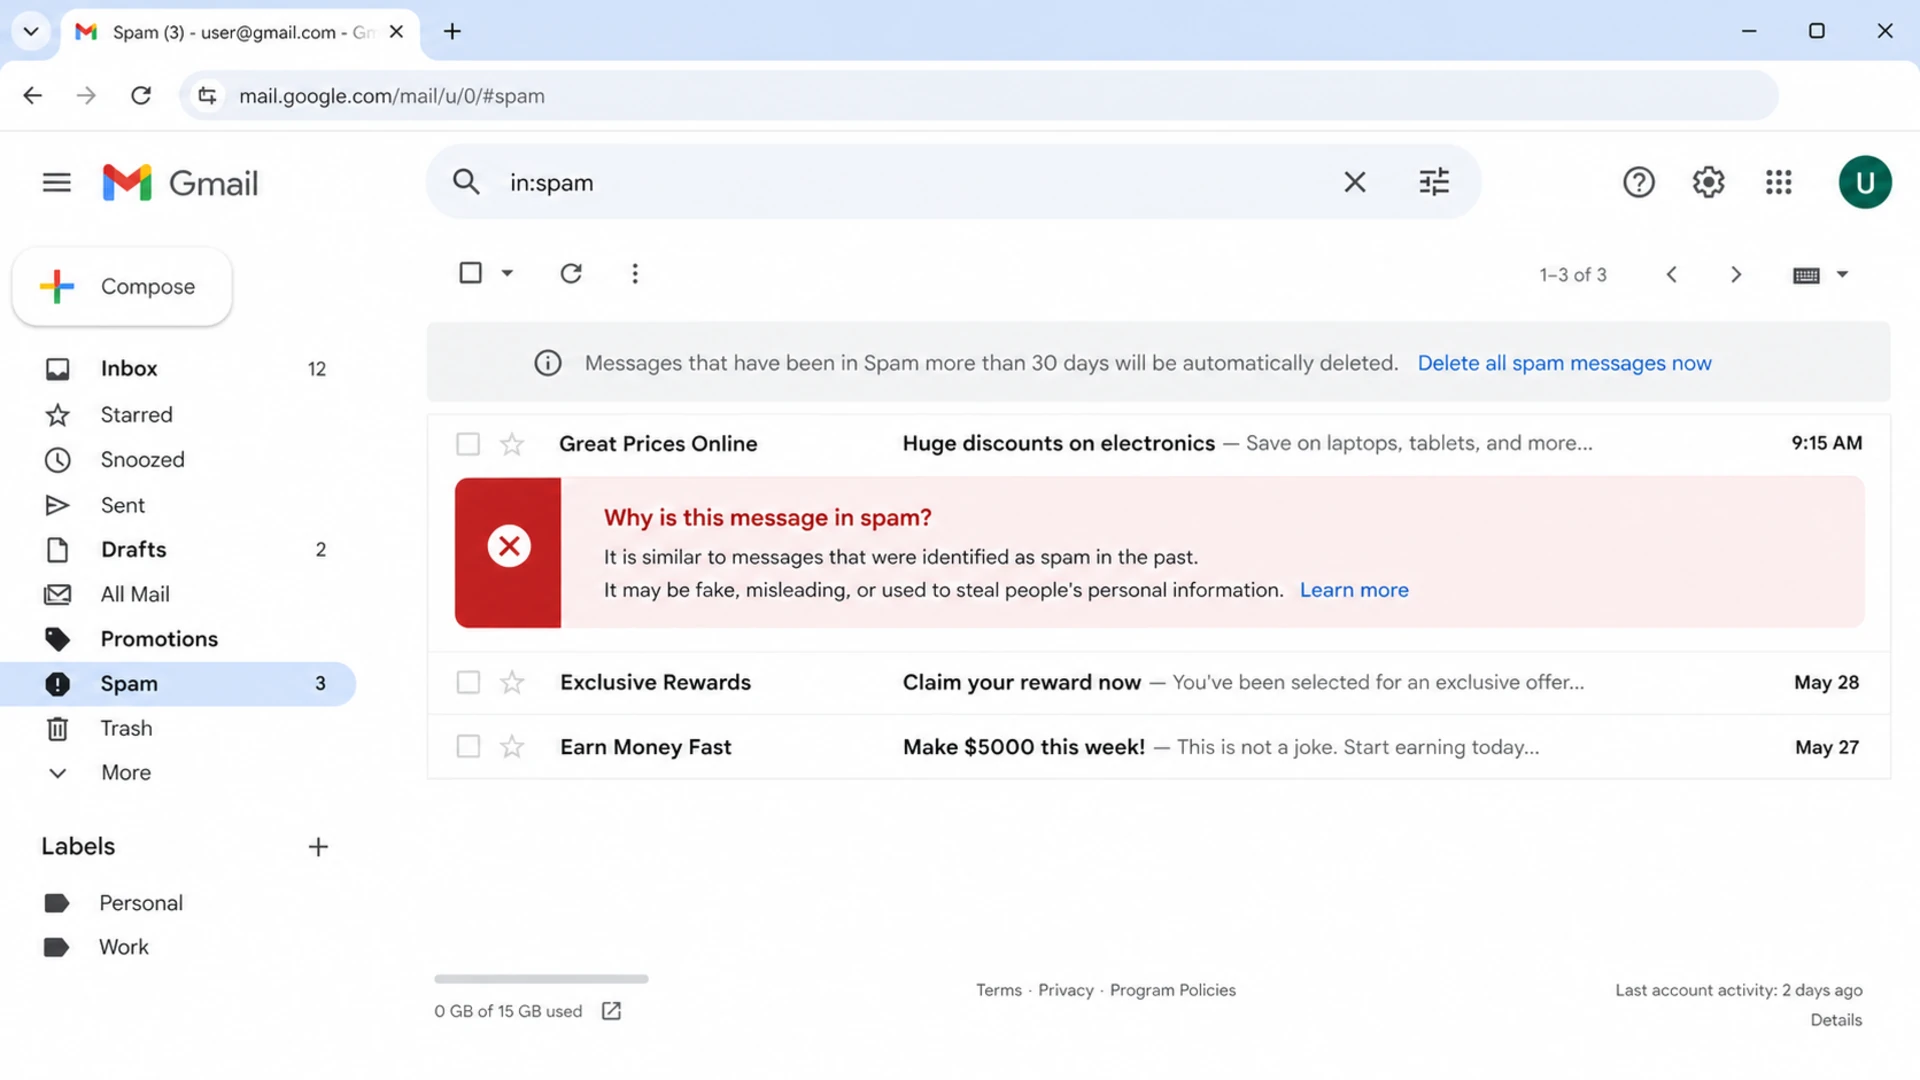1920x1080 pixels.
Task: Open the More three-dot toolbar menu
Action: coord(635,273)
